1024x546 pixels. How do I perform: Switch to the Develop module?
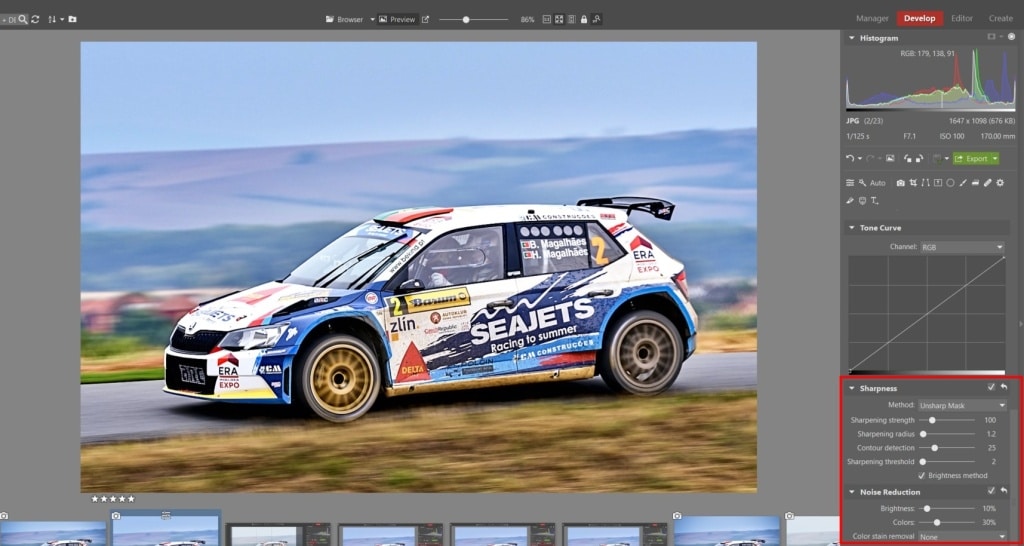(920, 18)
